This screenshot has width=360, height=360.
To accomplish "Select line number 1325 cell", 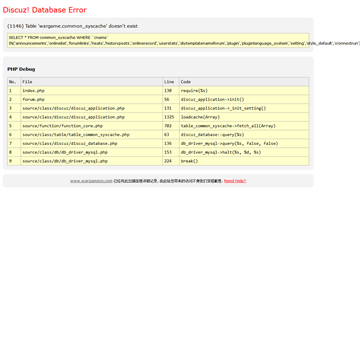I will (x=171, y=117).
